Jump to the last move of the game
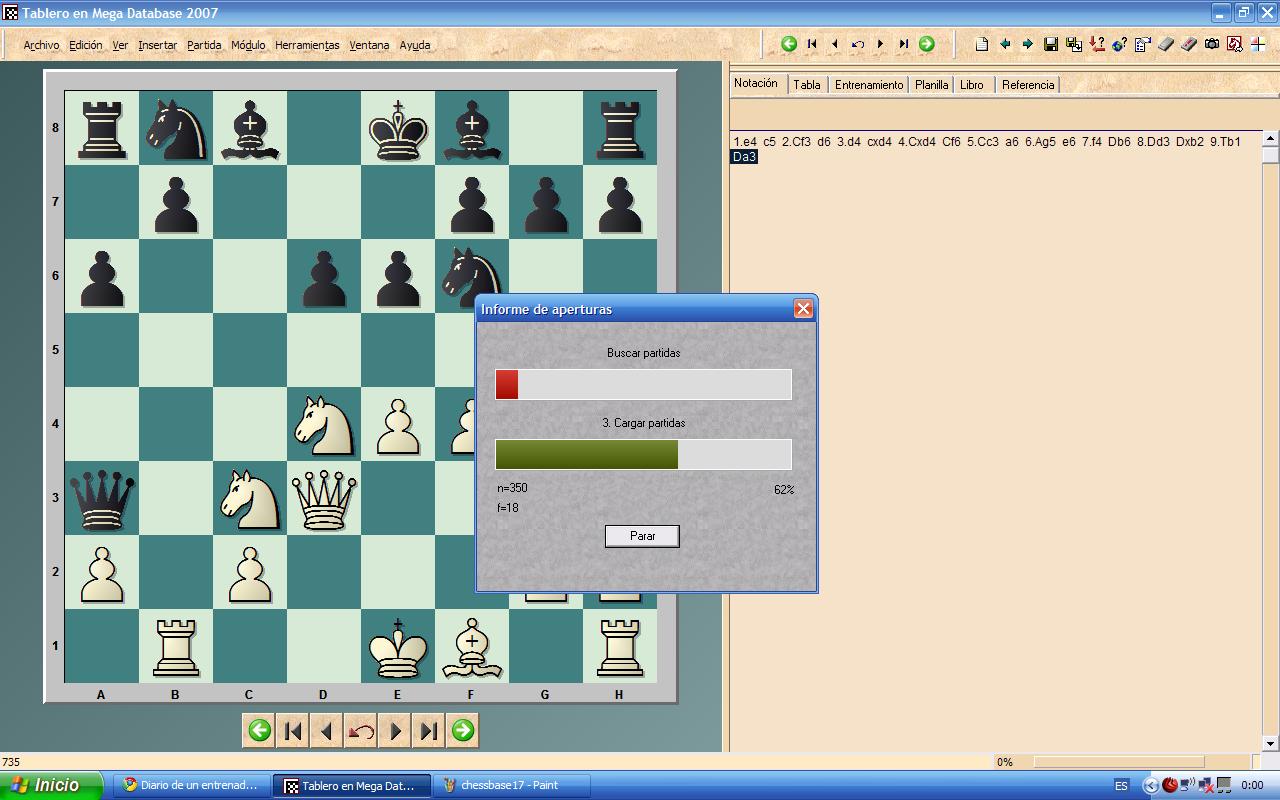This screenshot has height=800, width=1280. click(428, 730)
